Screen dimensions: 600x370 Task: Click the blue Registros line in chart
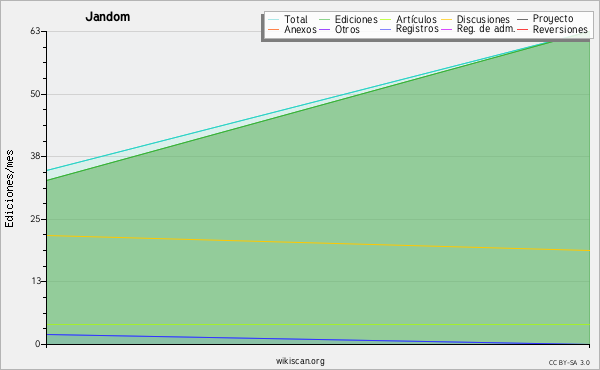(x=318, y=339)
